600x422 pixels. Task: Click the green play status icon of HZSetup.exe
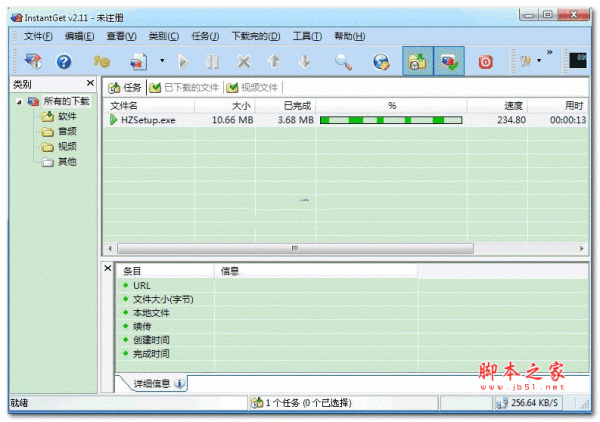click(113, 120)
